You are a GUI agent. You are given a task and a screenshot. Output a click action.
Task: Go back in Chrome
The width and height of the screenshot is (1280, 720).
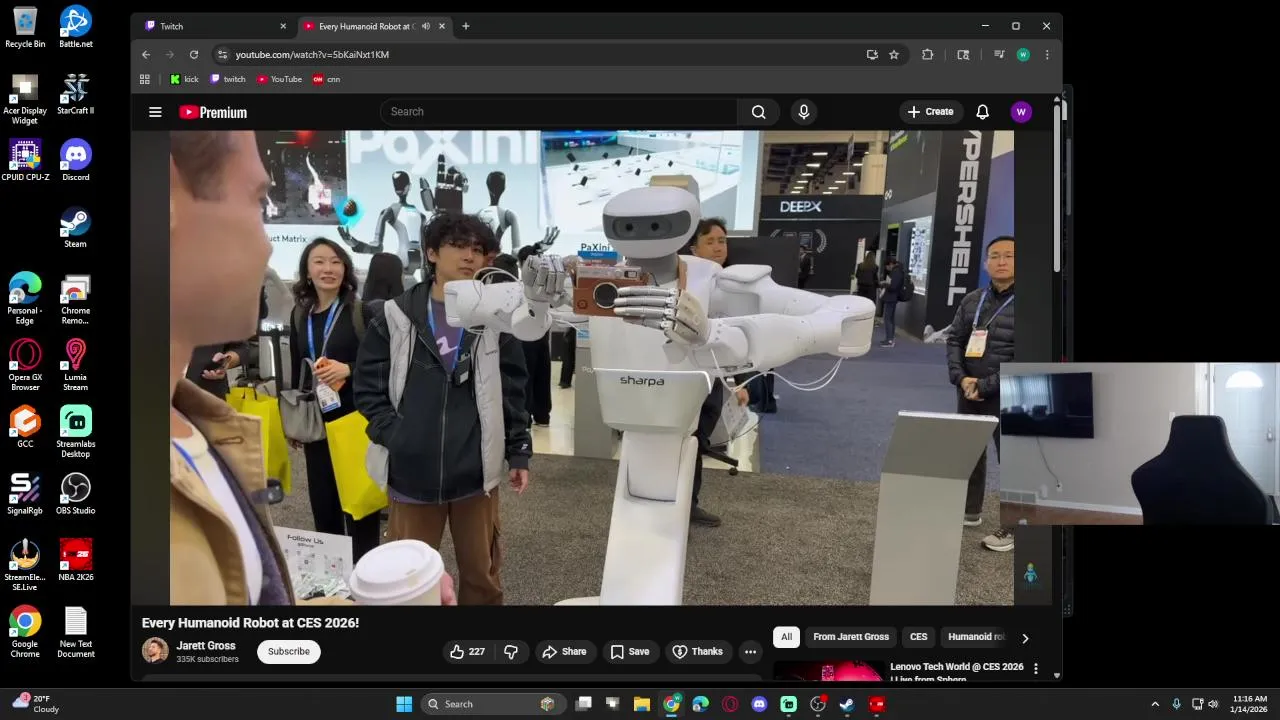(x=146, y=55)
